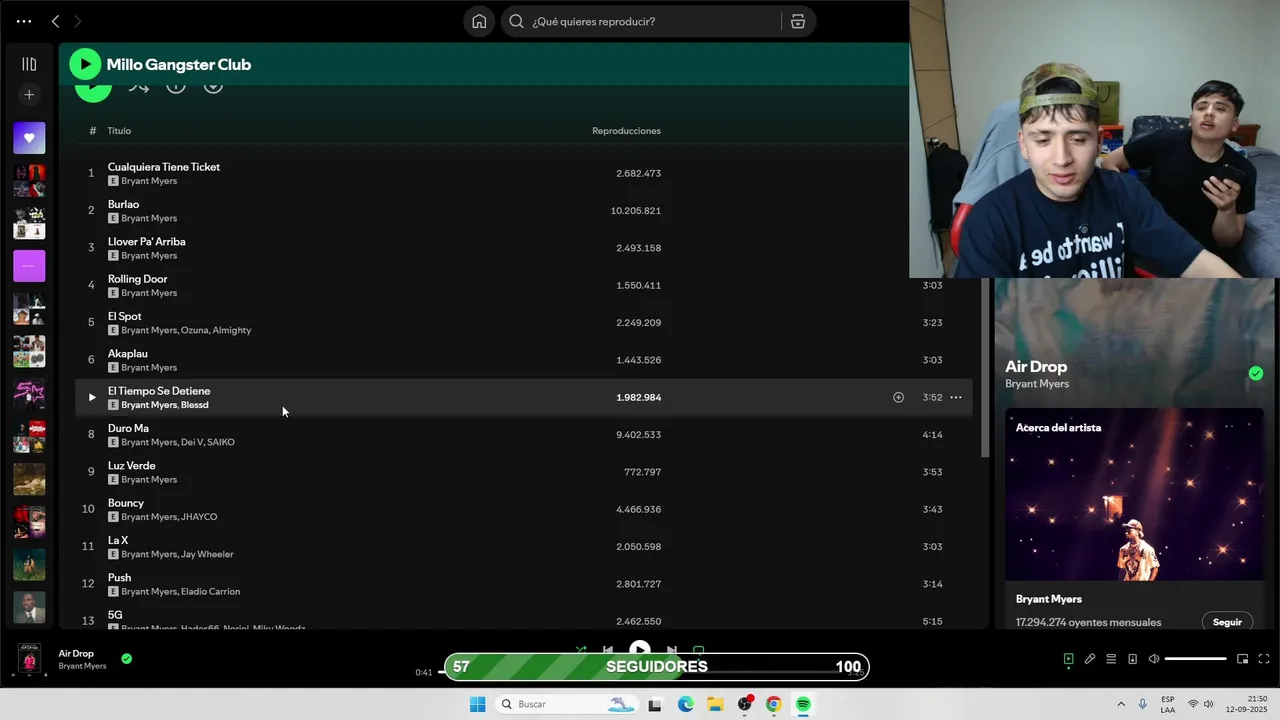Select the track Rolling Door
This screenshot has height=720, width=1280.
coord(138,279)
